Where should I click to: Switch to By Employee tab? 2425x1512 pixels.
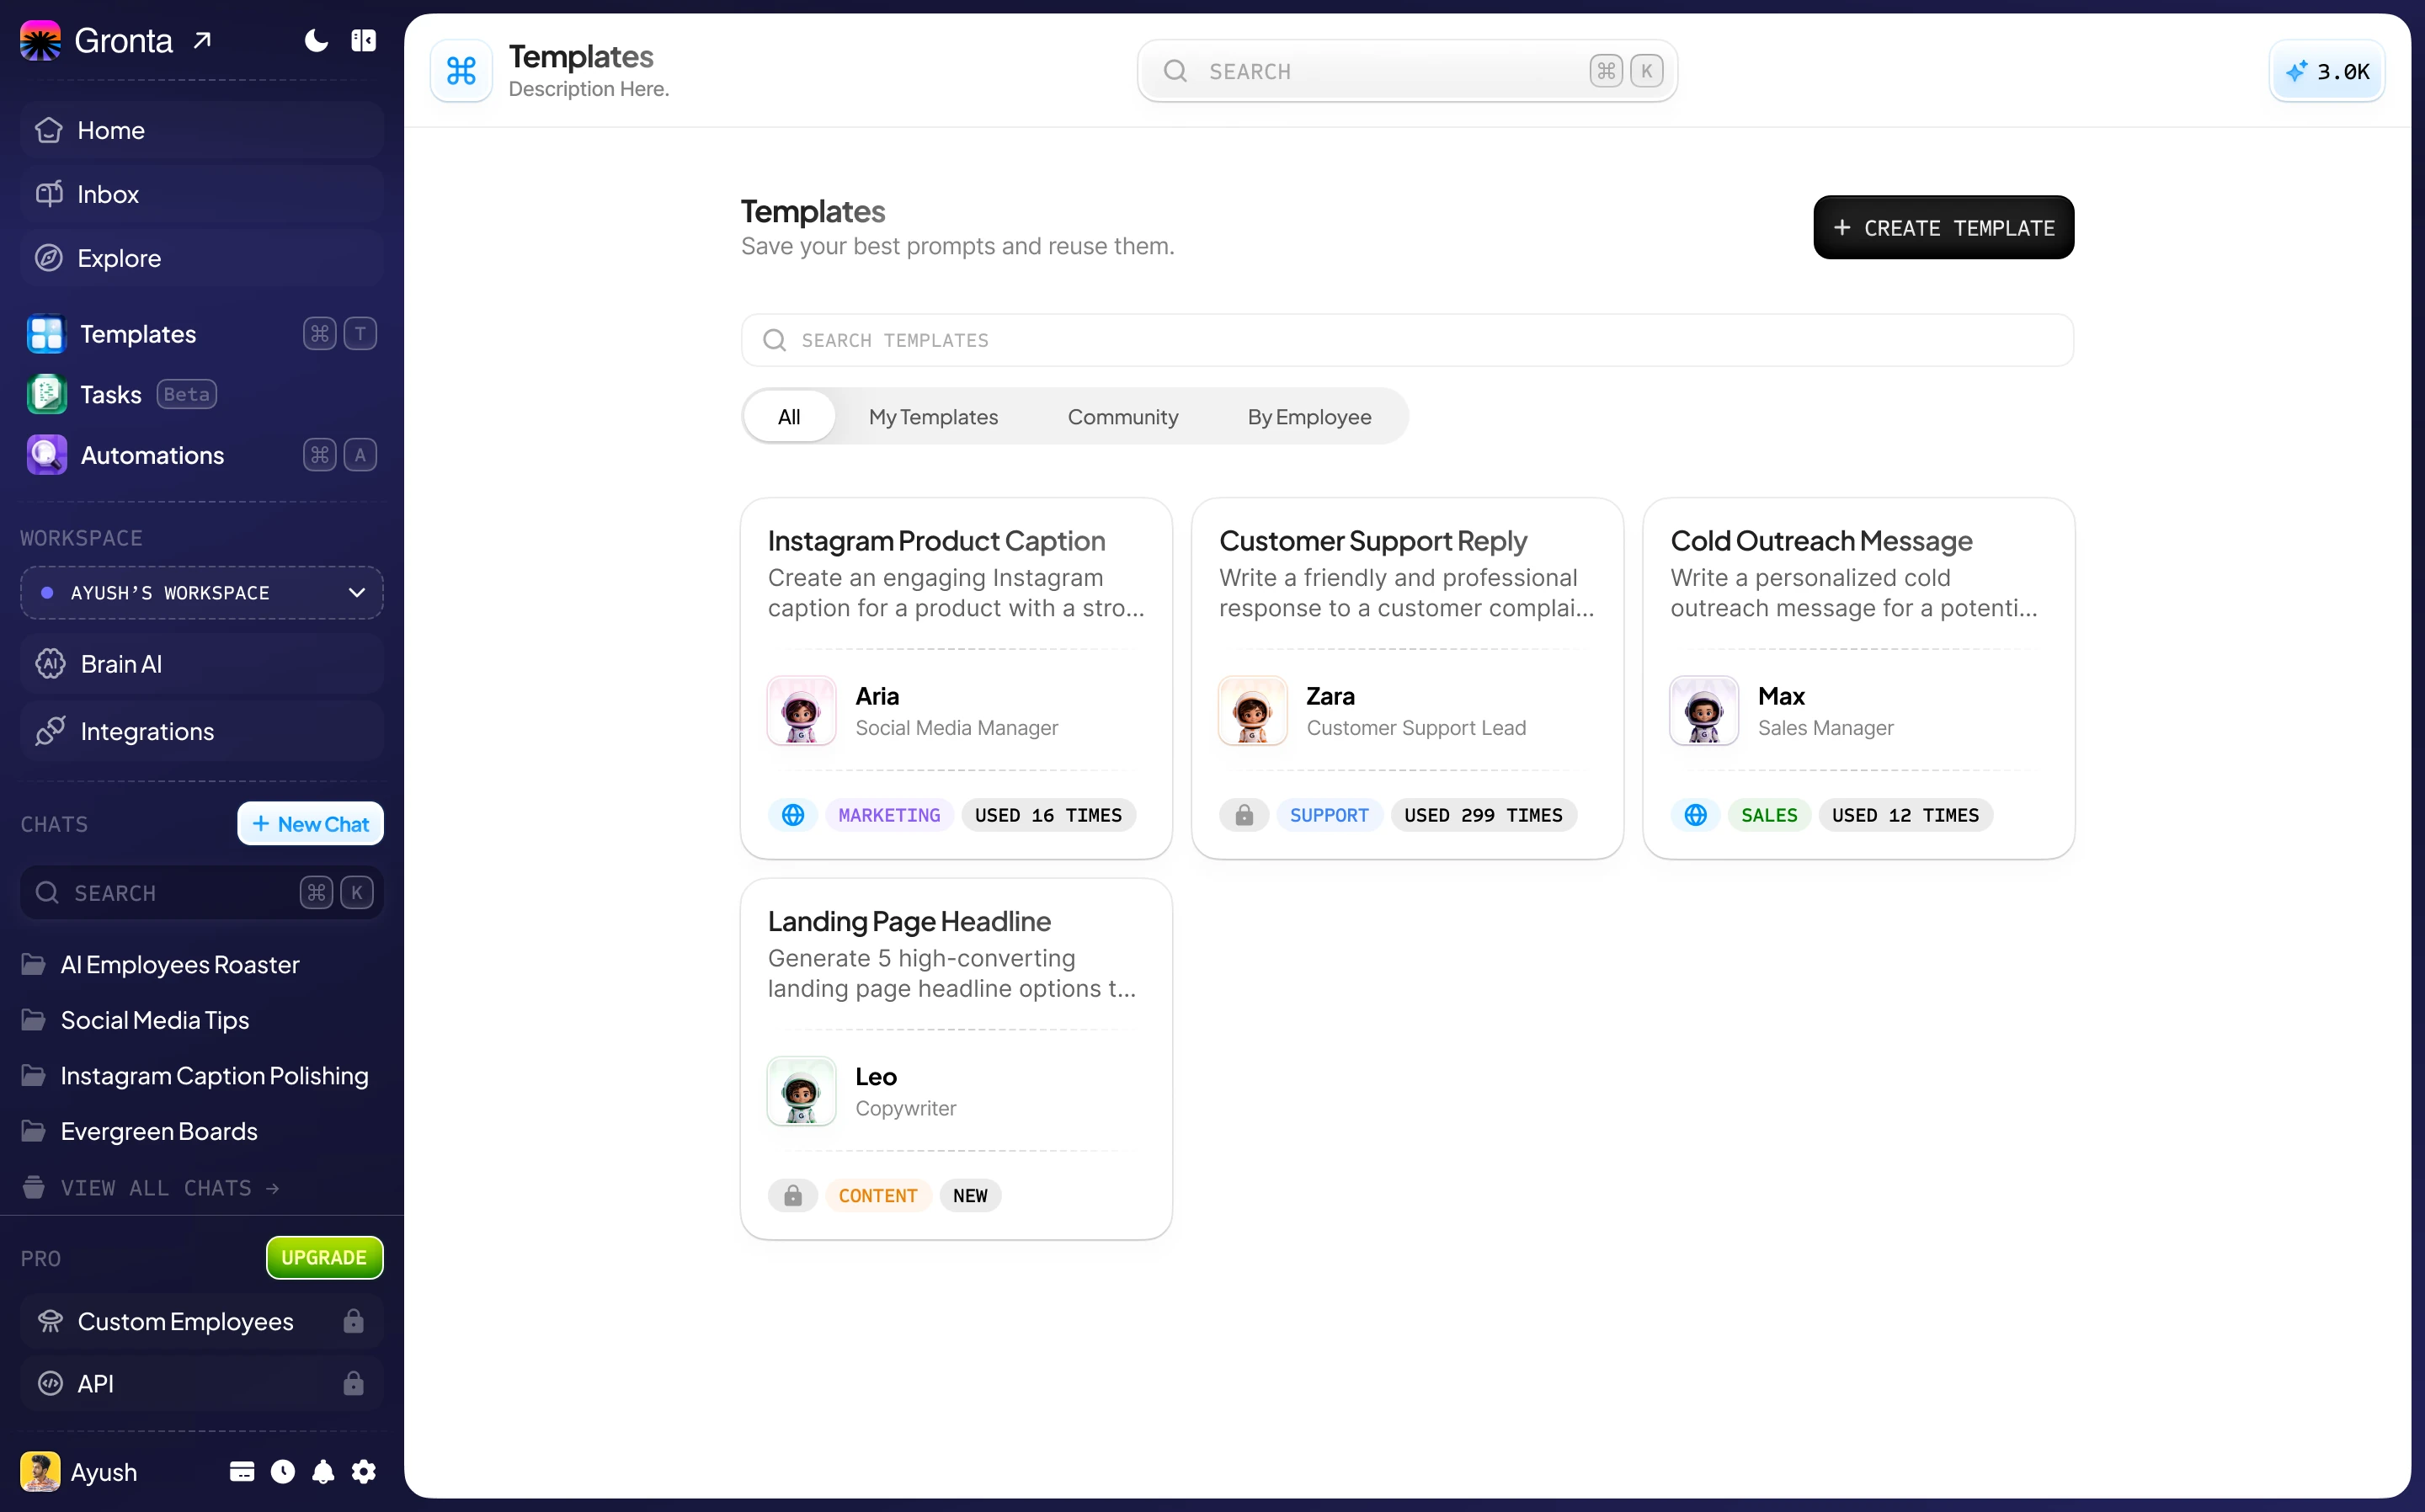[x=1309, y=417]
